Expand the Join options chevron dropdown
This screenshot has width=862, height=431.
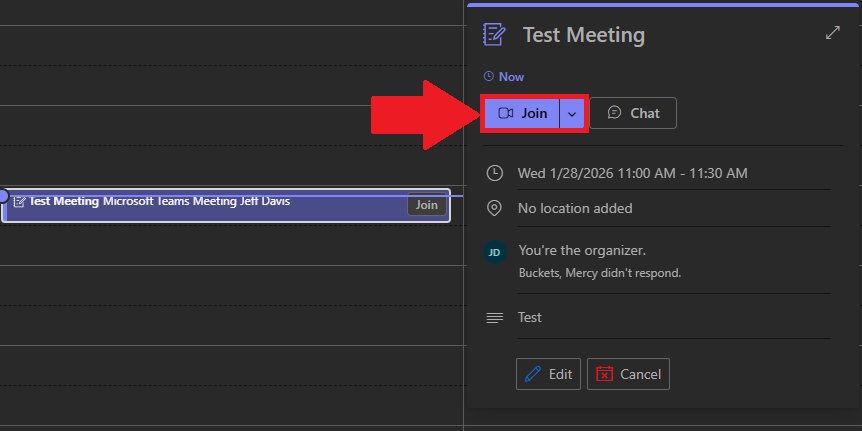coord(571,113)
